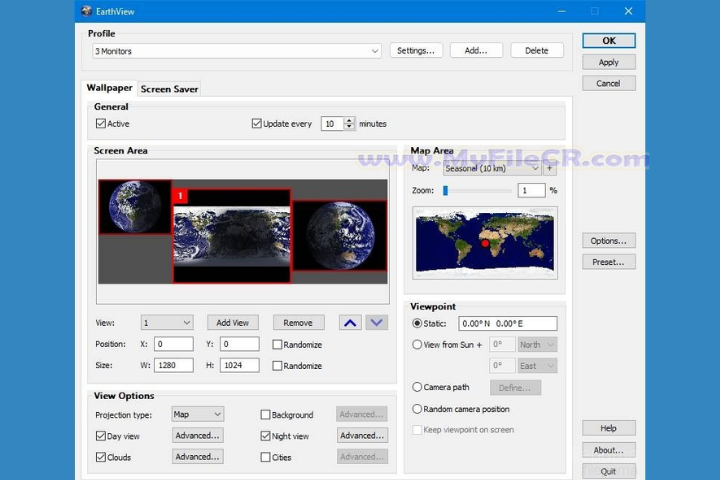The image size is (720, 480).
Task: Increase the update minutes with spinner up arrow
Action: coord(349,120)
